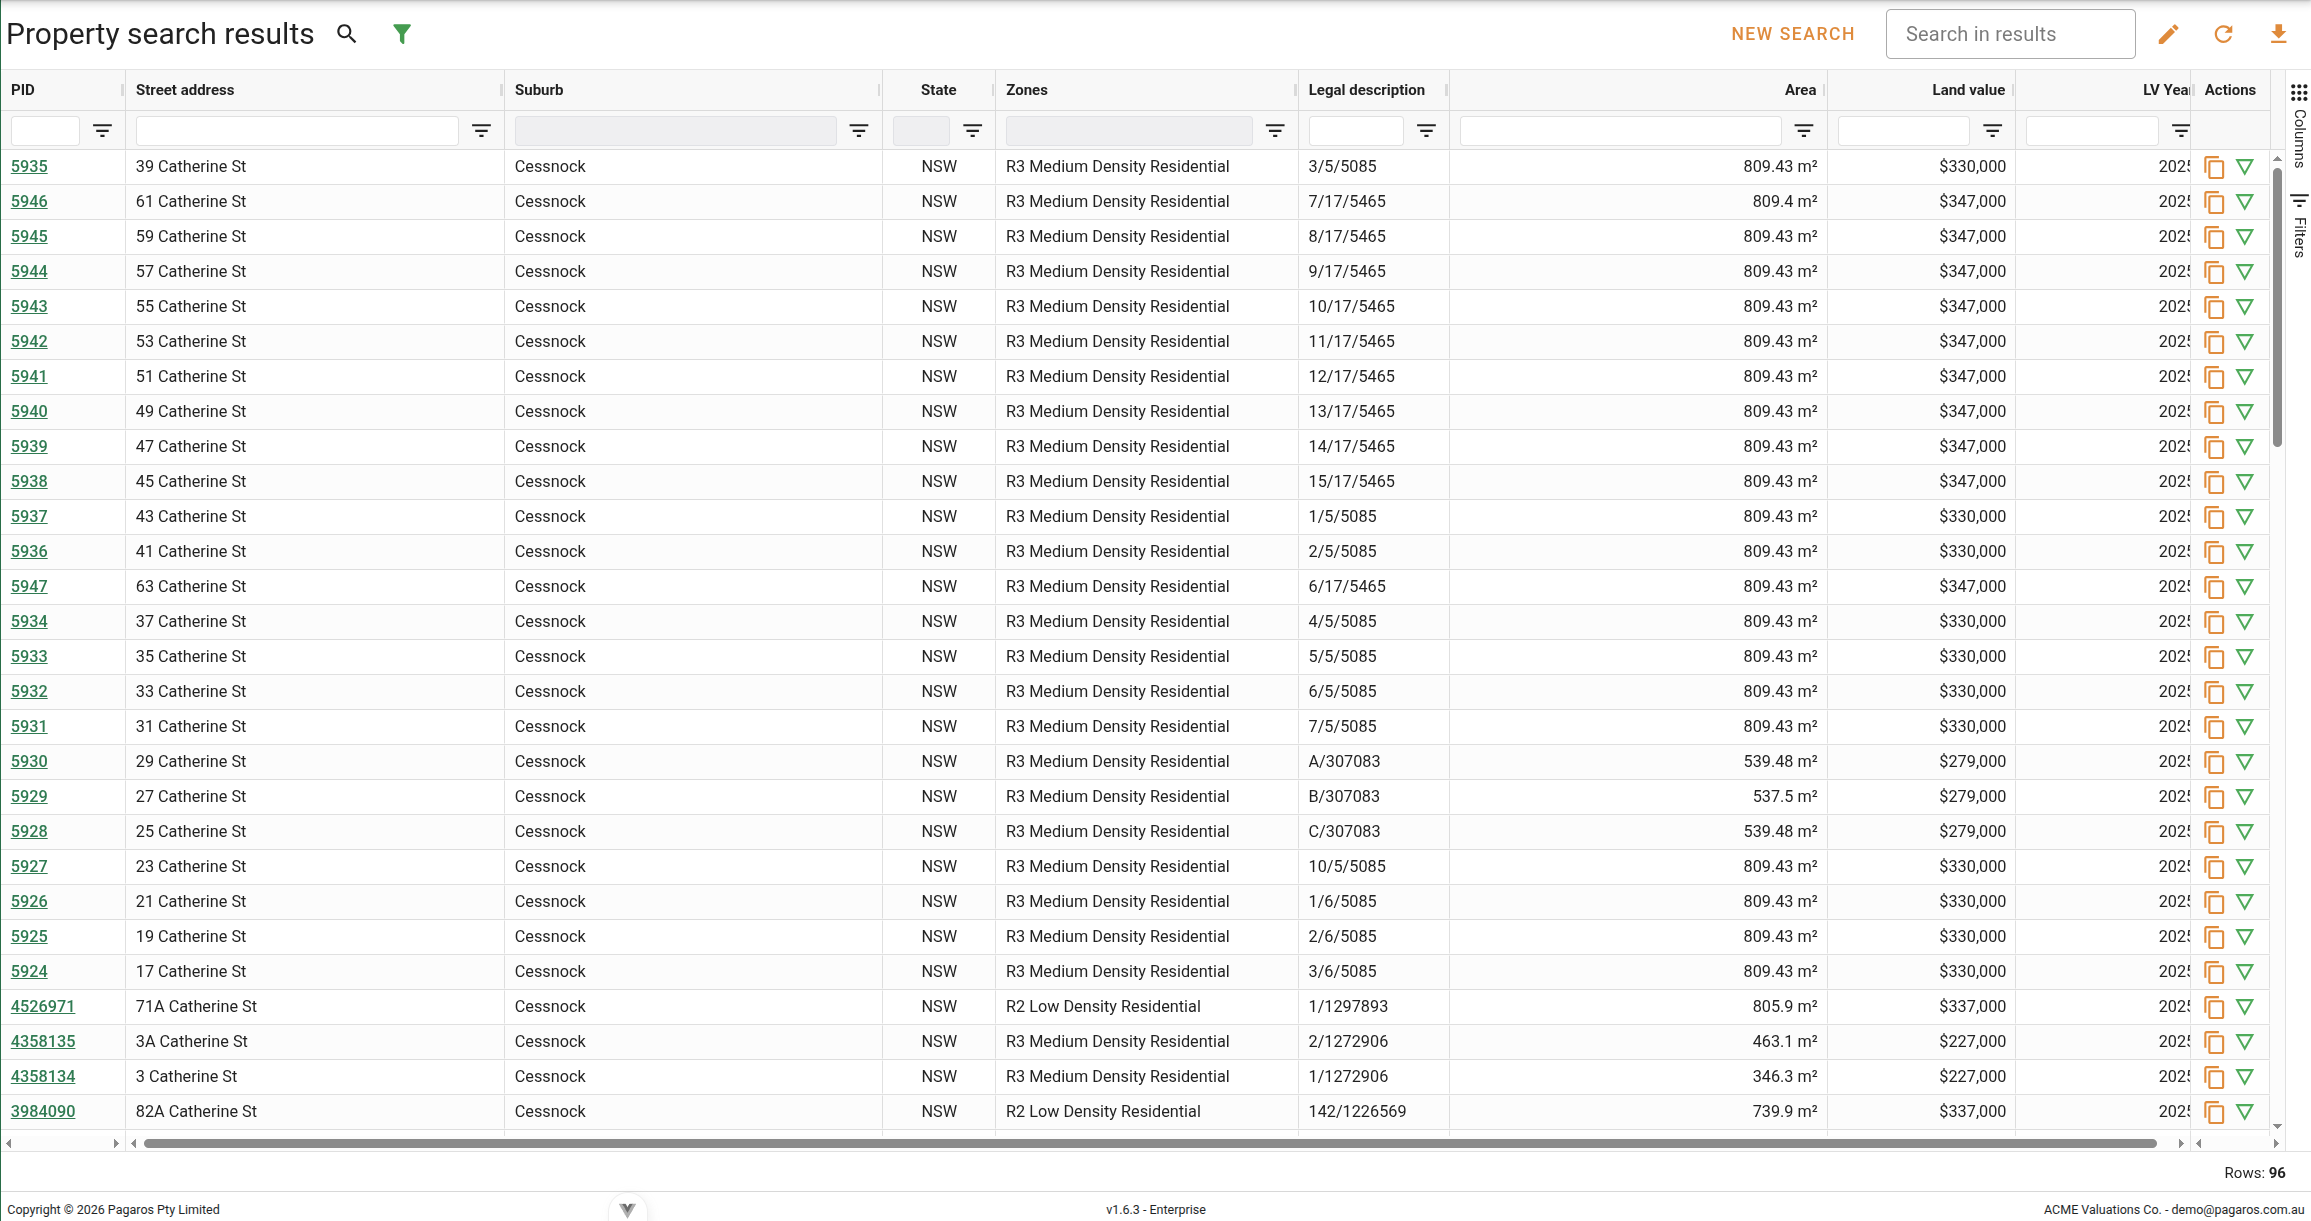The height and width of the screenshot is (1221, 2311).
Task: Copy icon for 53 Catherine St row
Action: (x=2214, y=342)
